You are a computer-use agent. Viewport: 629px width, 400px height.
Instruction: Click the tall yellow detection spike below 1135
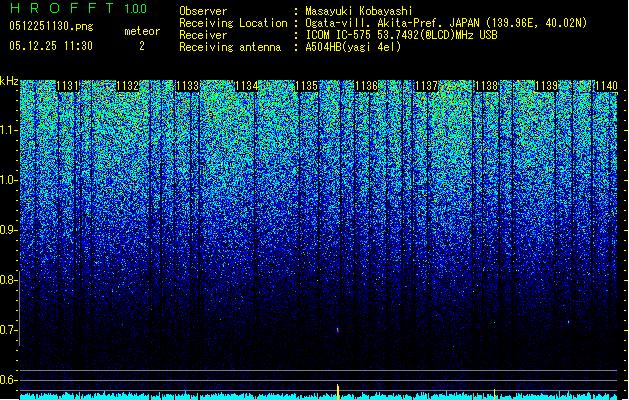338,392
